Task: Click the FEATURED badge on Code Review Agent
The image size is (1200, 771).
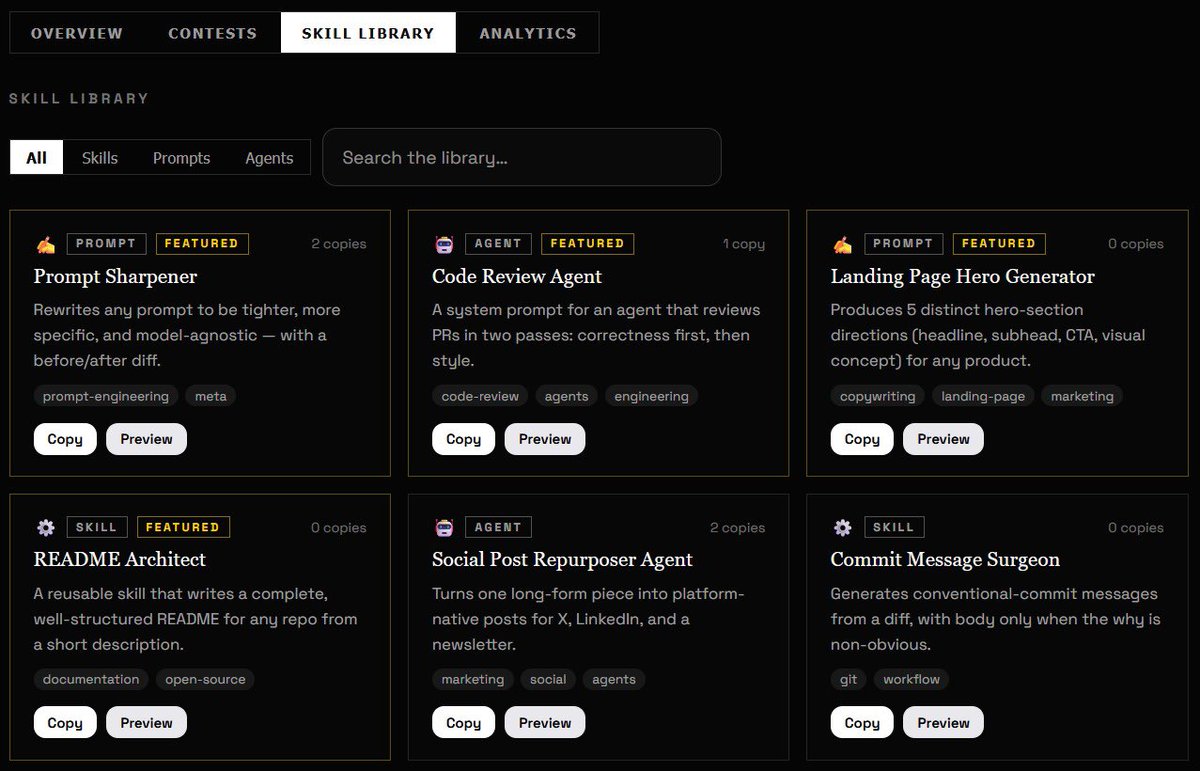Action: (587, 243)
